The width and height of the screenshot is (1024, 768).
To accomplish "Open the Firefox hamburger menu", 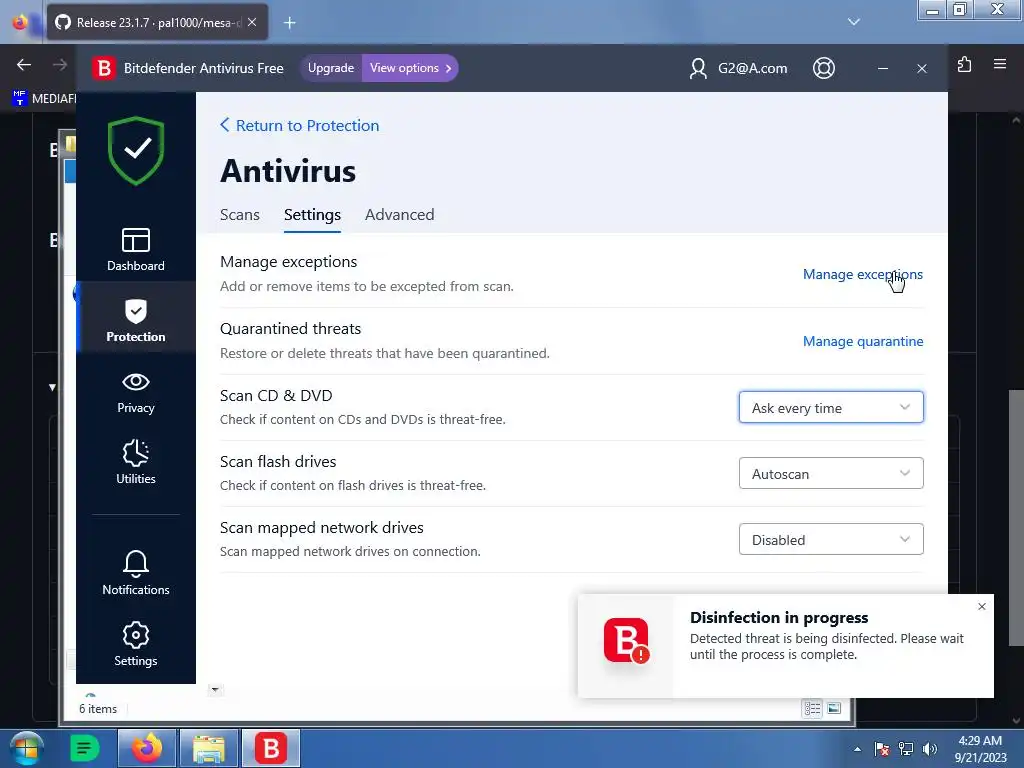I will pyautogui.click(x=1000, y=64).
